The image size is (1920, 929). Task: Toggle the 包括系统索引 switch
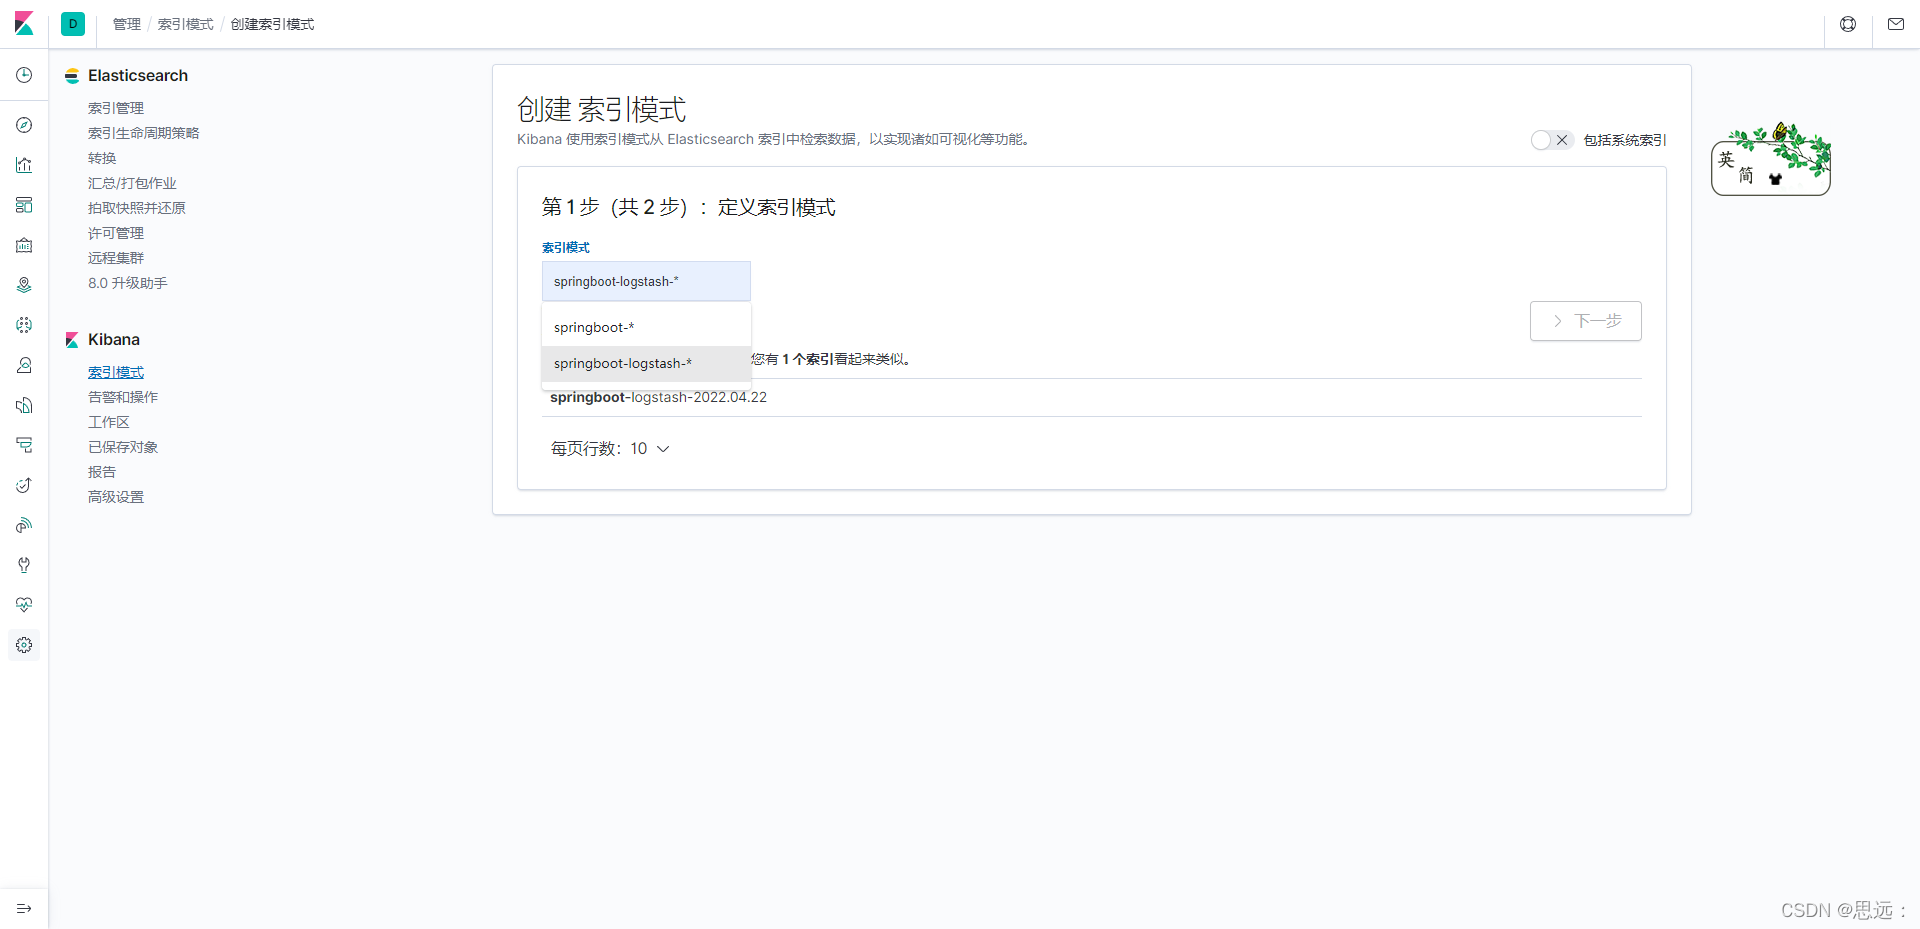[1551, 140]
